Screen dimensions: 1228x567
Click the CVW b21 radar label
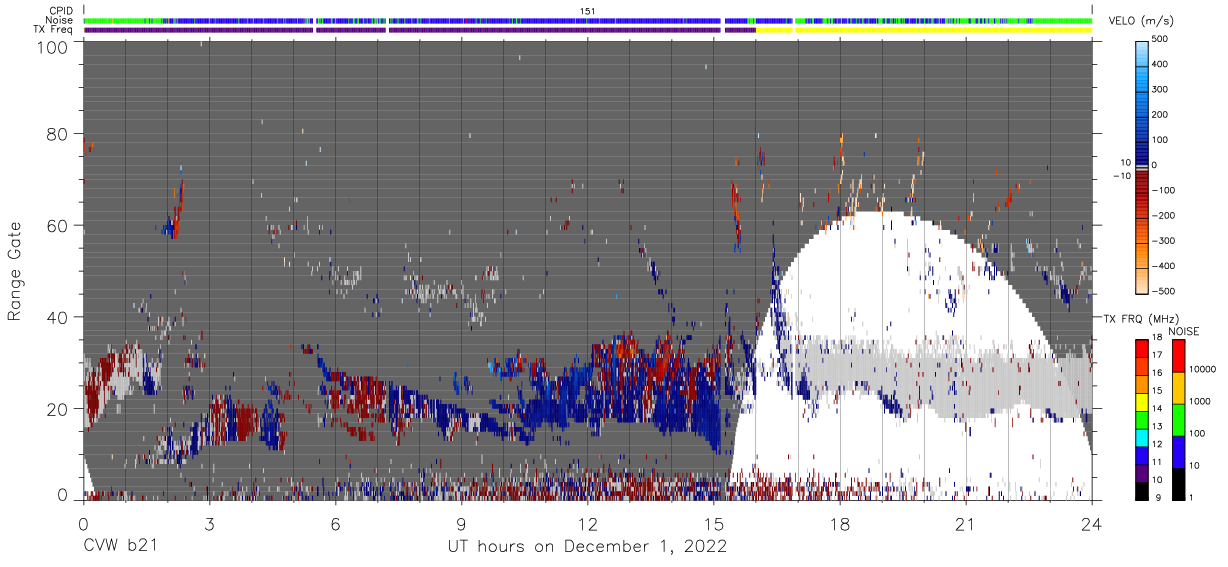[x=120, y=547]
